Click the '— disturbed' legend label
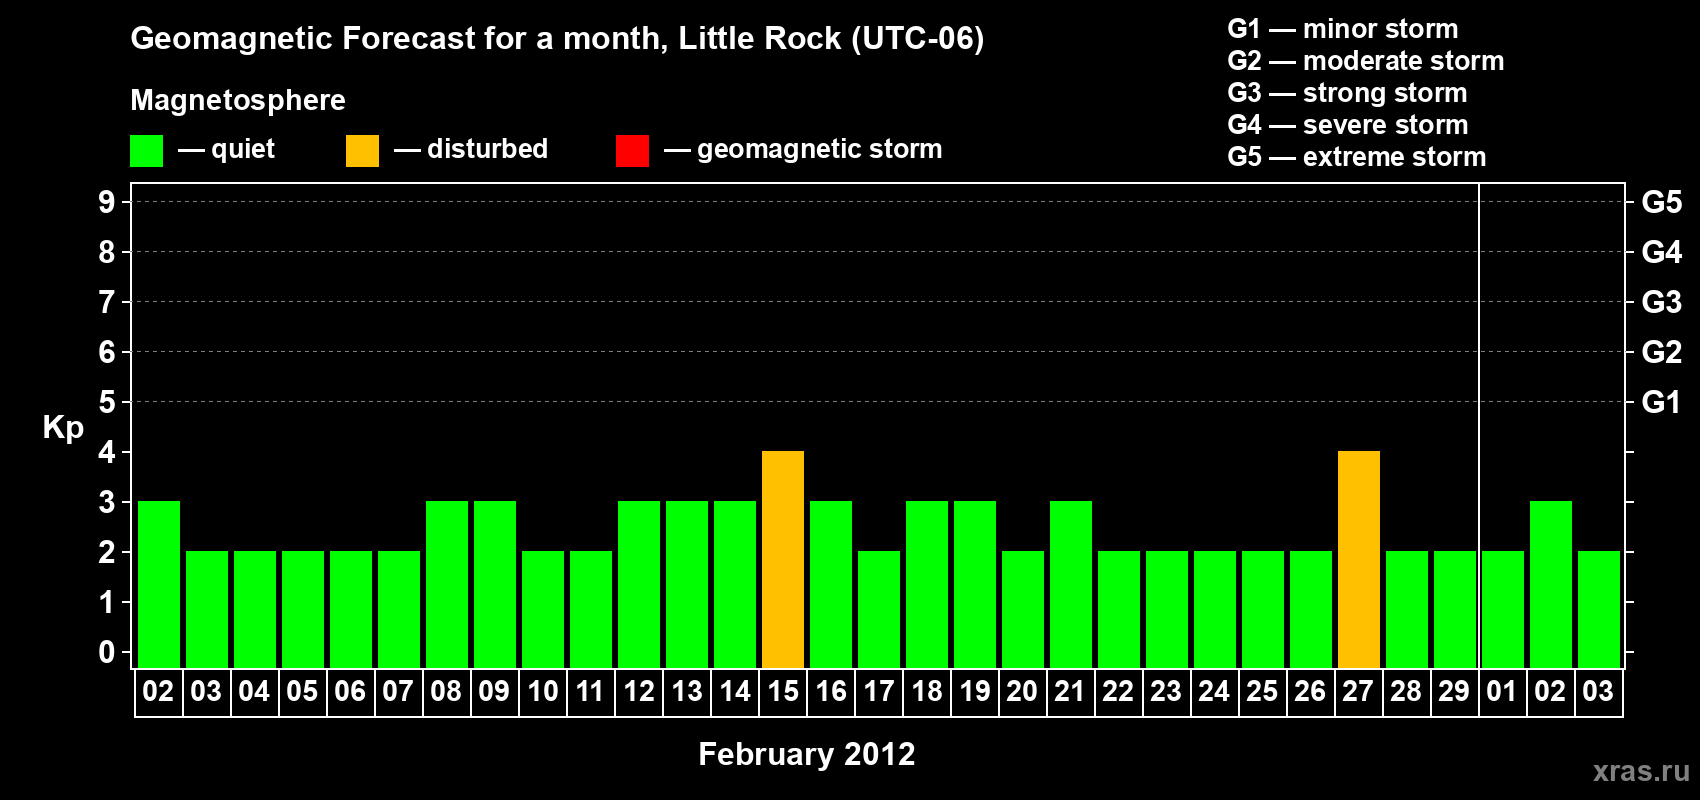Viewport: 1700px width, 800px height. pos(471,149)
